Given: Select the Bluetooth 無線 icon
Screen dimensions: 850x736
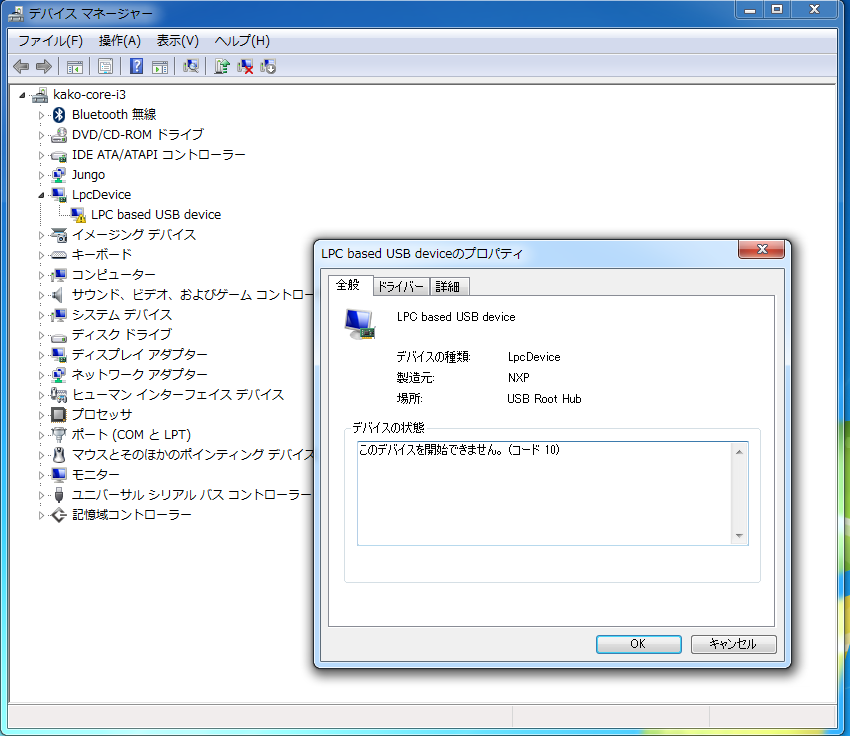Looking at the screenshot, I should click(x=59, y=114).
